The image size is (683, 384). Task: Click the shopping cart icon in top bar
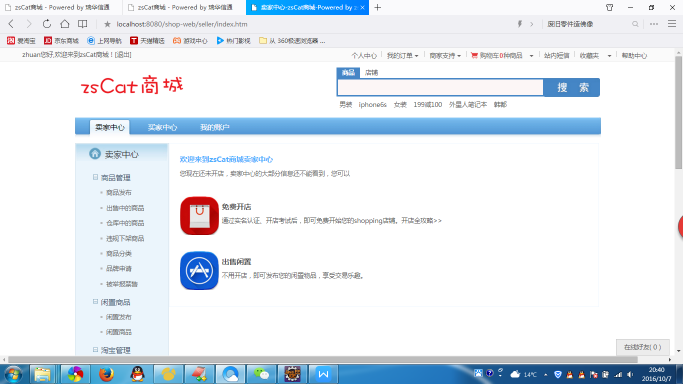tap(474, 55)
